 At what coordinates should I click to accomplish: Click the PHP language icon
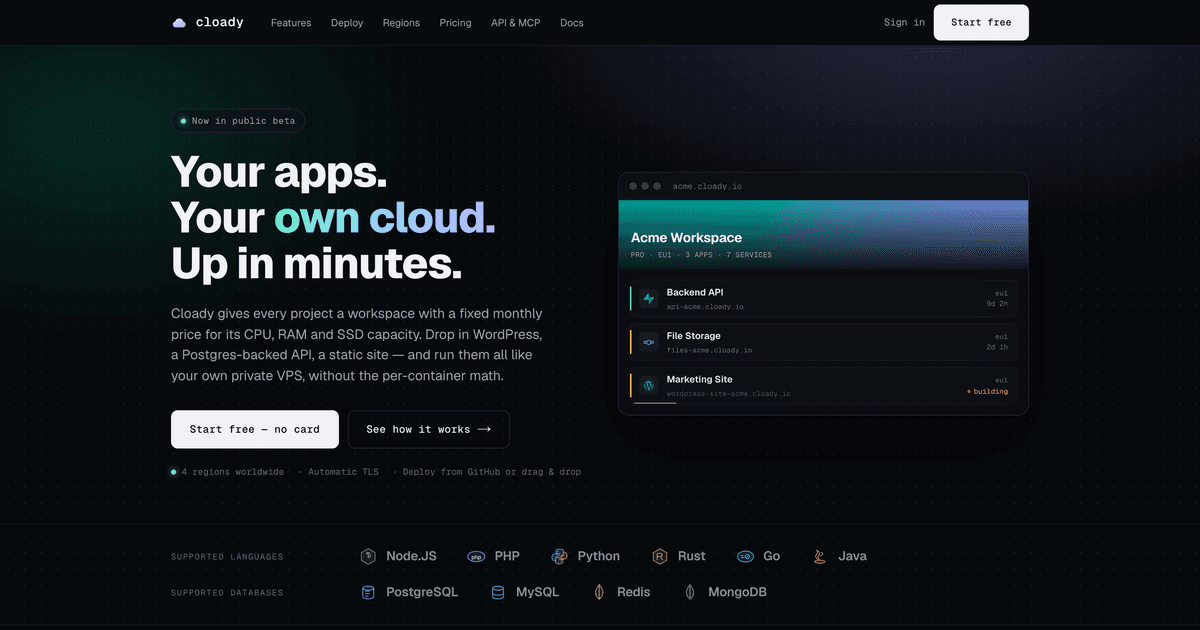(476, 556)
